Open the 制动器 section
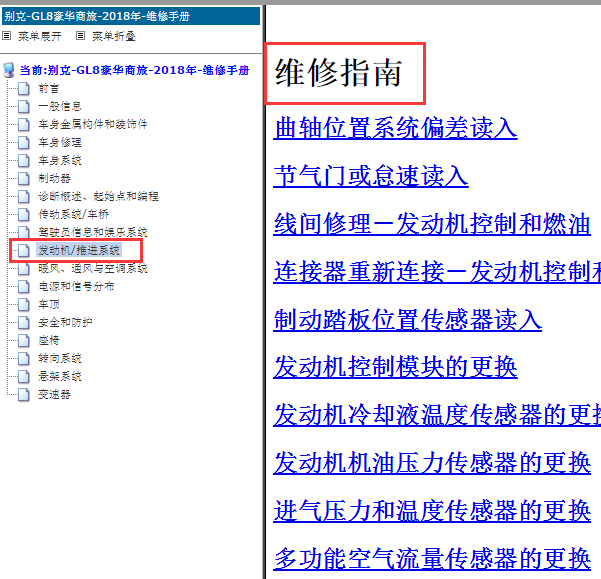This screenshot has height=579, width=601. pos(54,179)
